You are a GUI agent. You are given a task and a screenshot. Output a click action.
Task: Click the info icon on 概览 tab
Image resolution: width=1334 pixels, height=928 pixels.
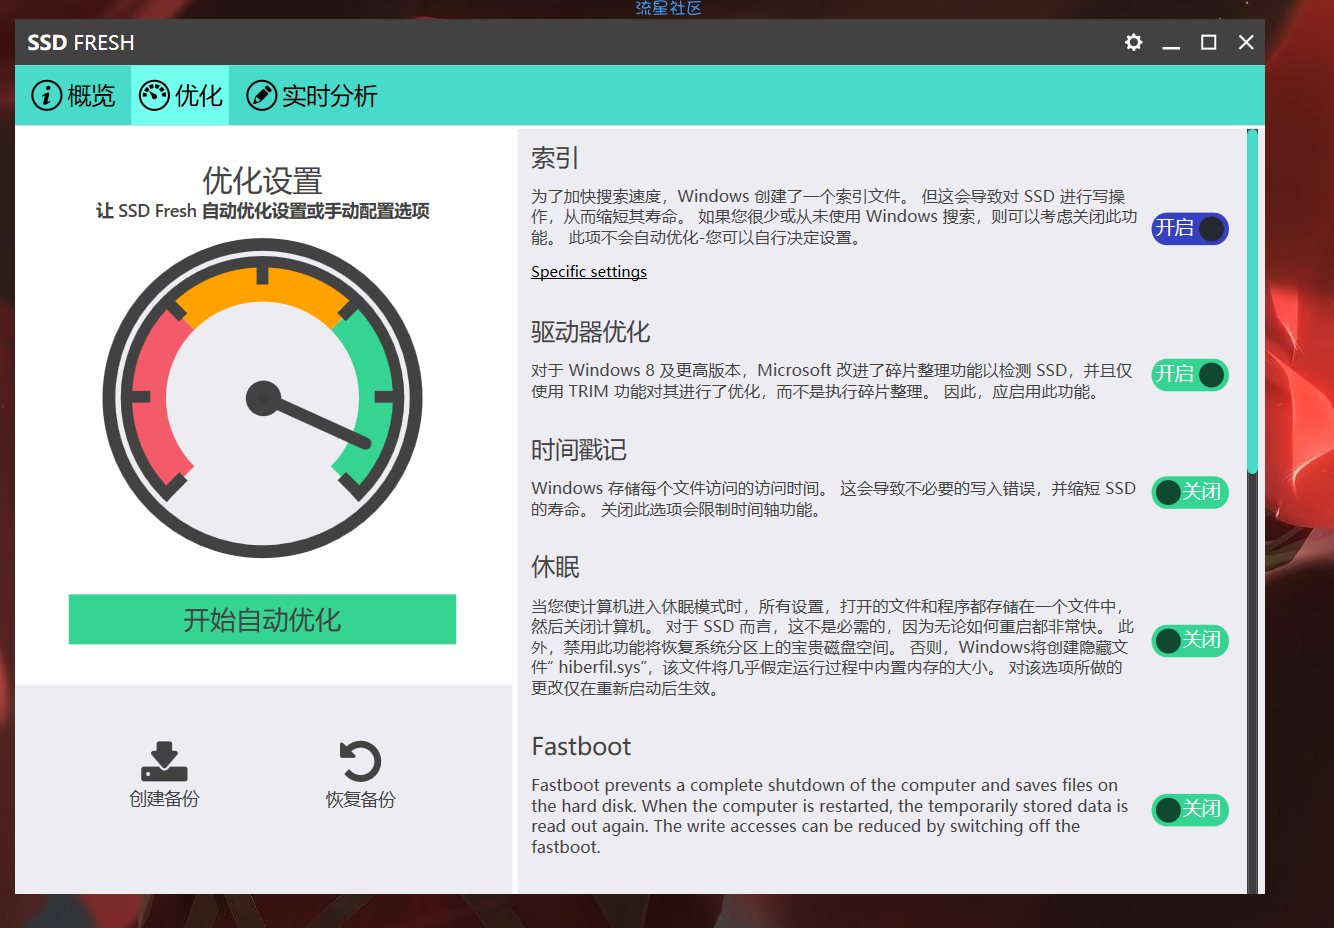click(x=46, y=96)
